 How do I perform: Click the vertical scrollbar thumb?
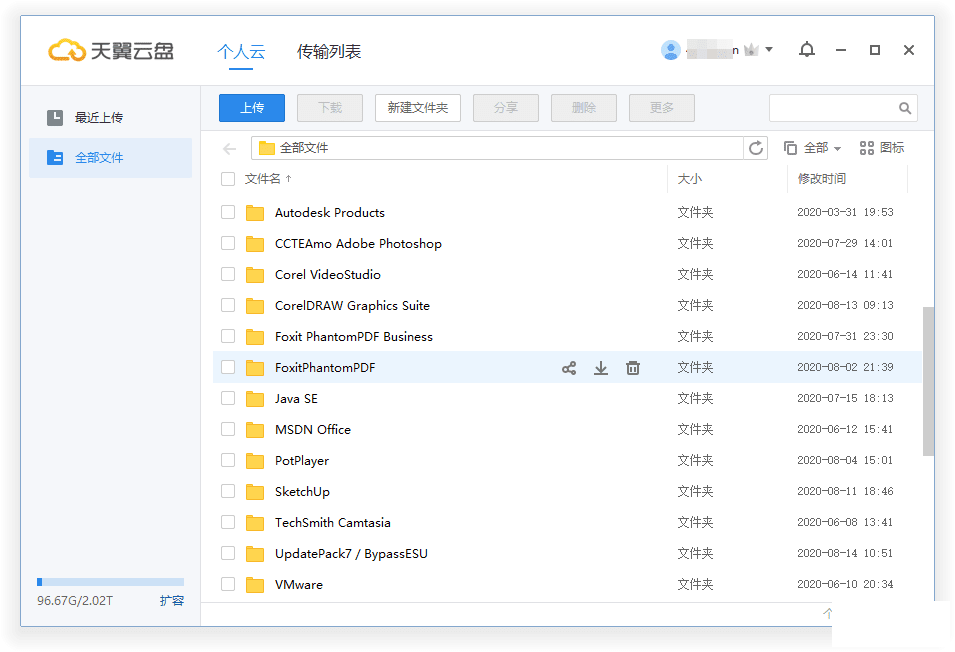(x=928, y=382)
